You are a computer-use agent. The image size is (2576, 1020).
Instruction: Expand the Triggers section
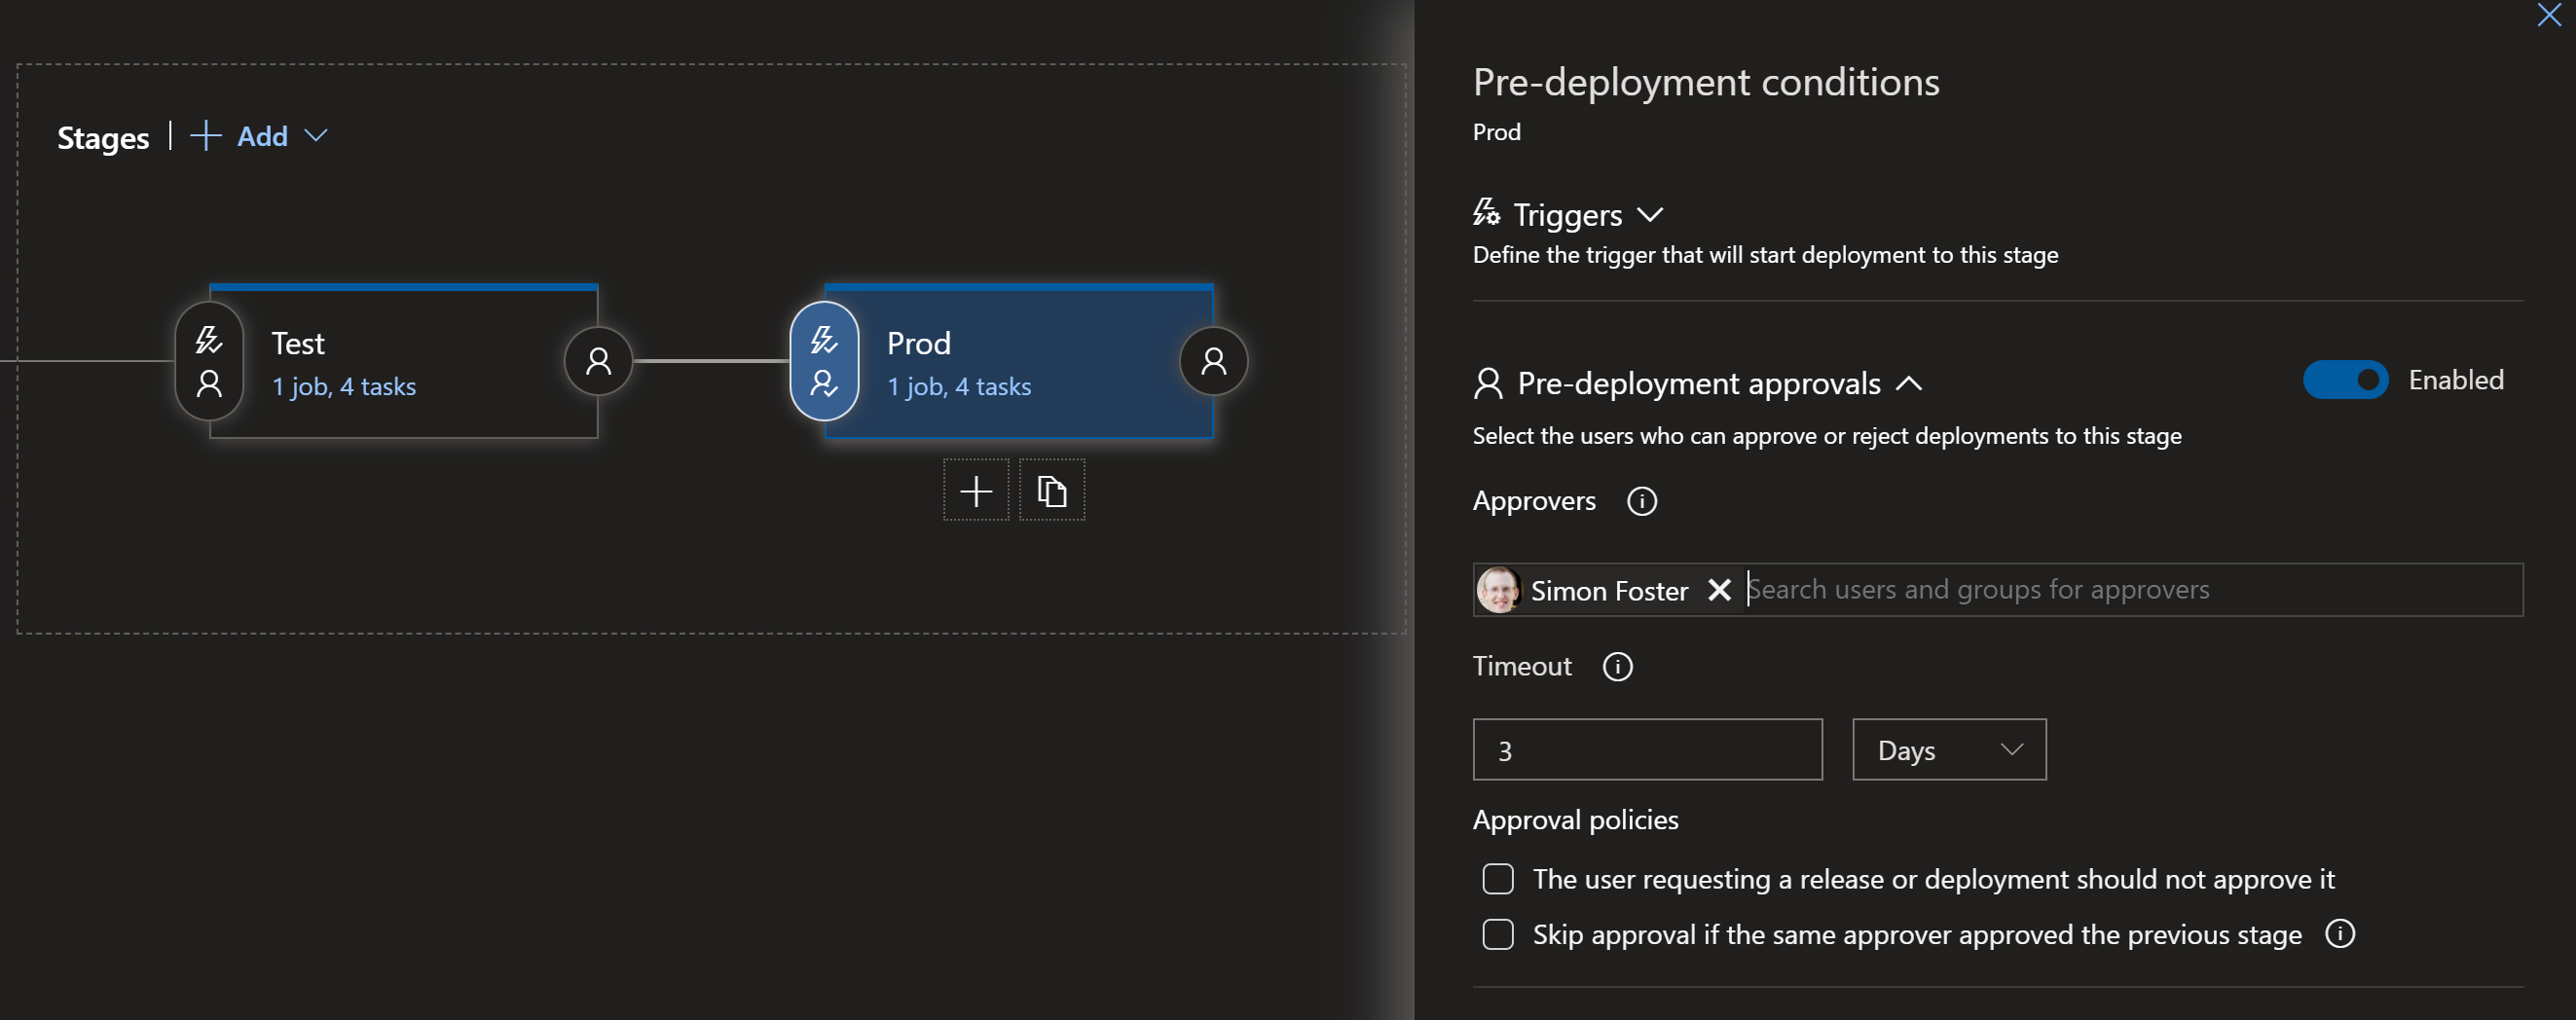1650,215
